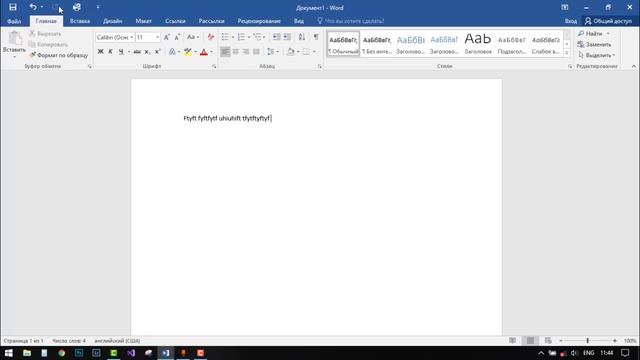Click the Копировать copy button

point(48,44)
